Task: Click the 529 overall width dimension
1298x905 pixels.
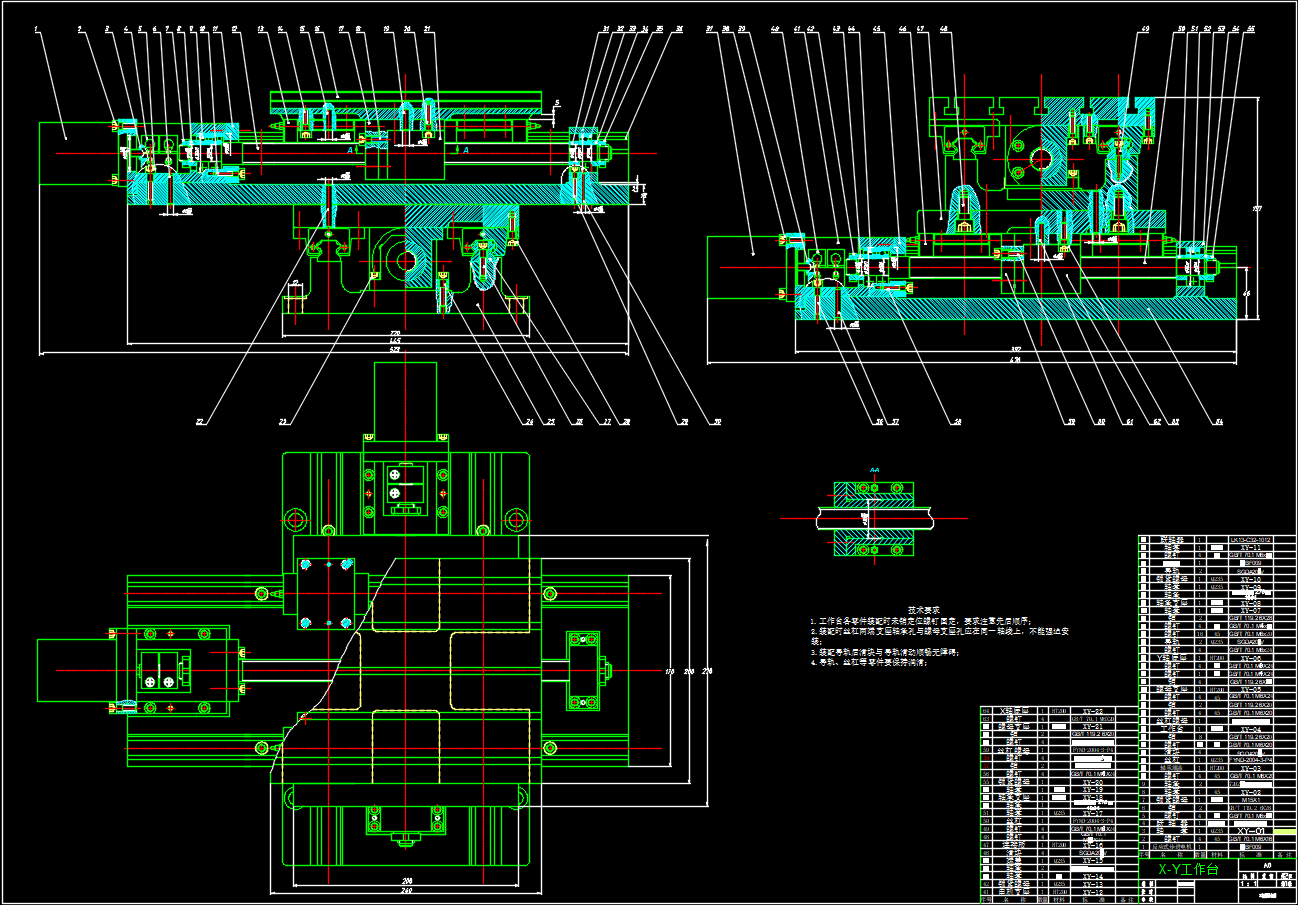Action: coord(394,350)
